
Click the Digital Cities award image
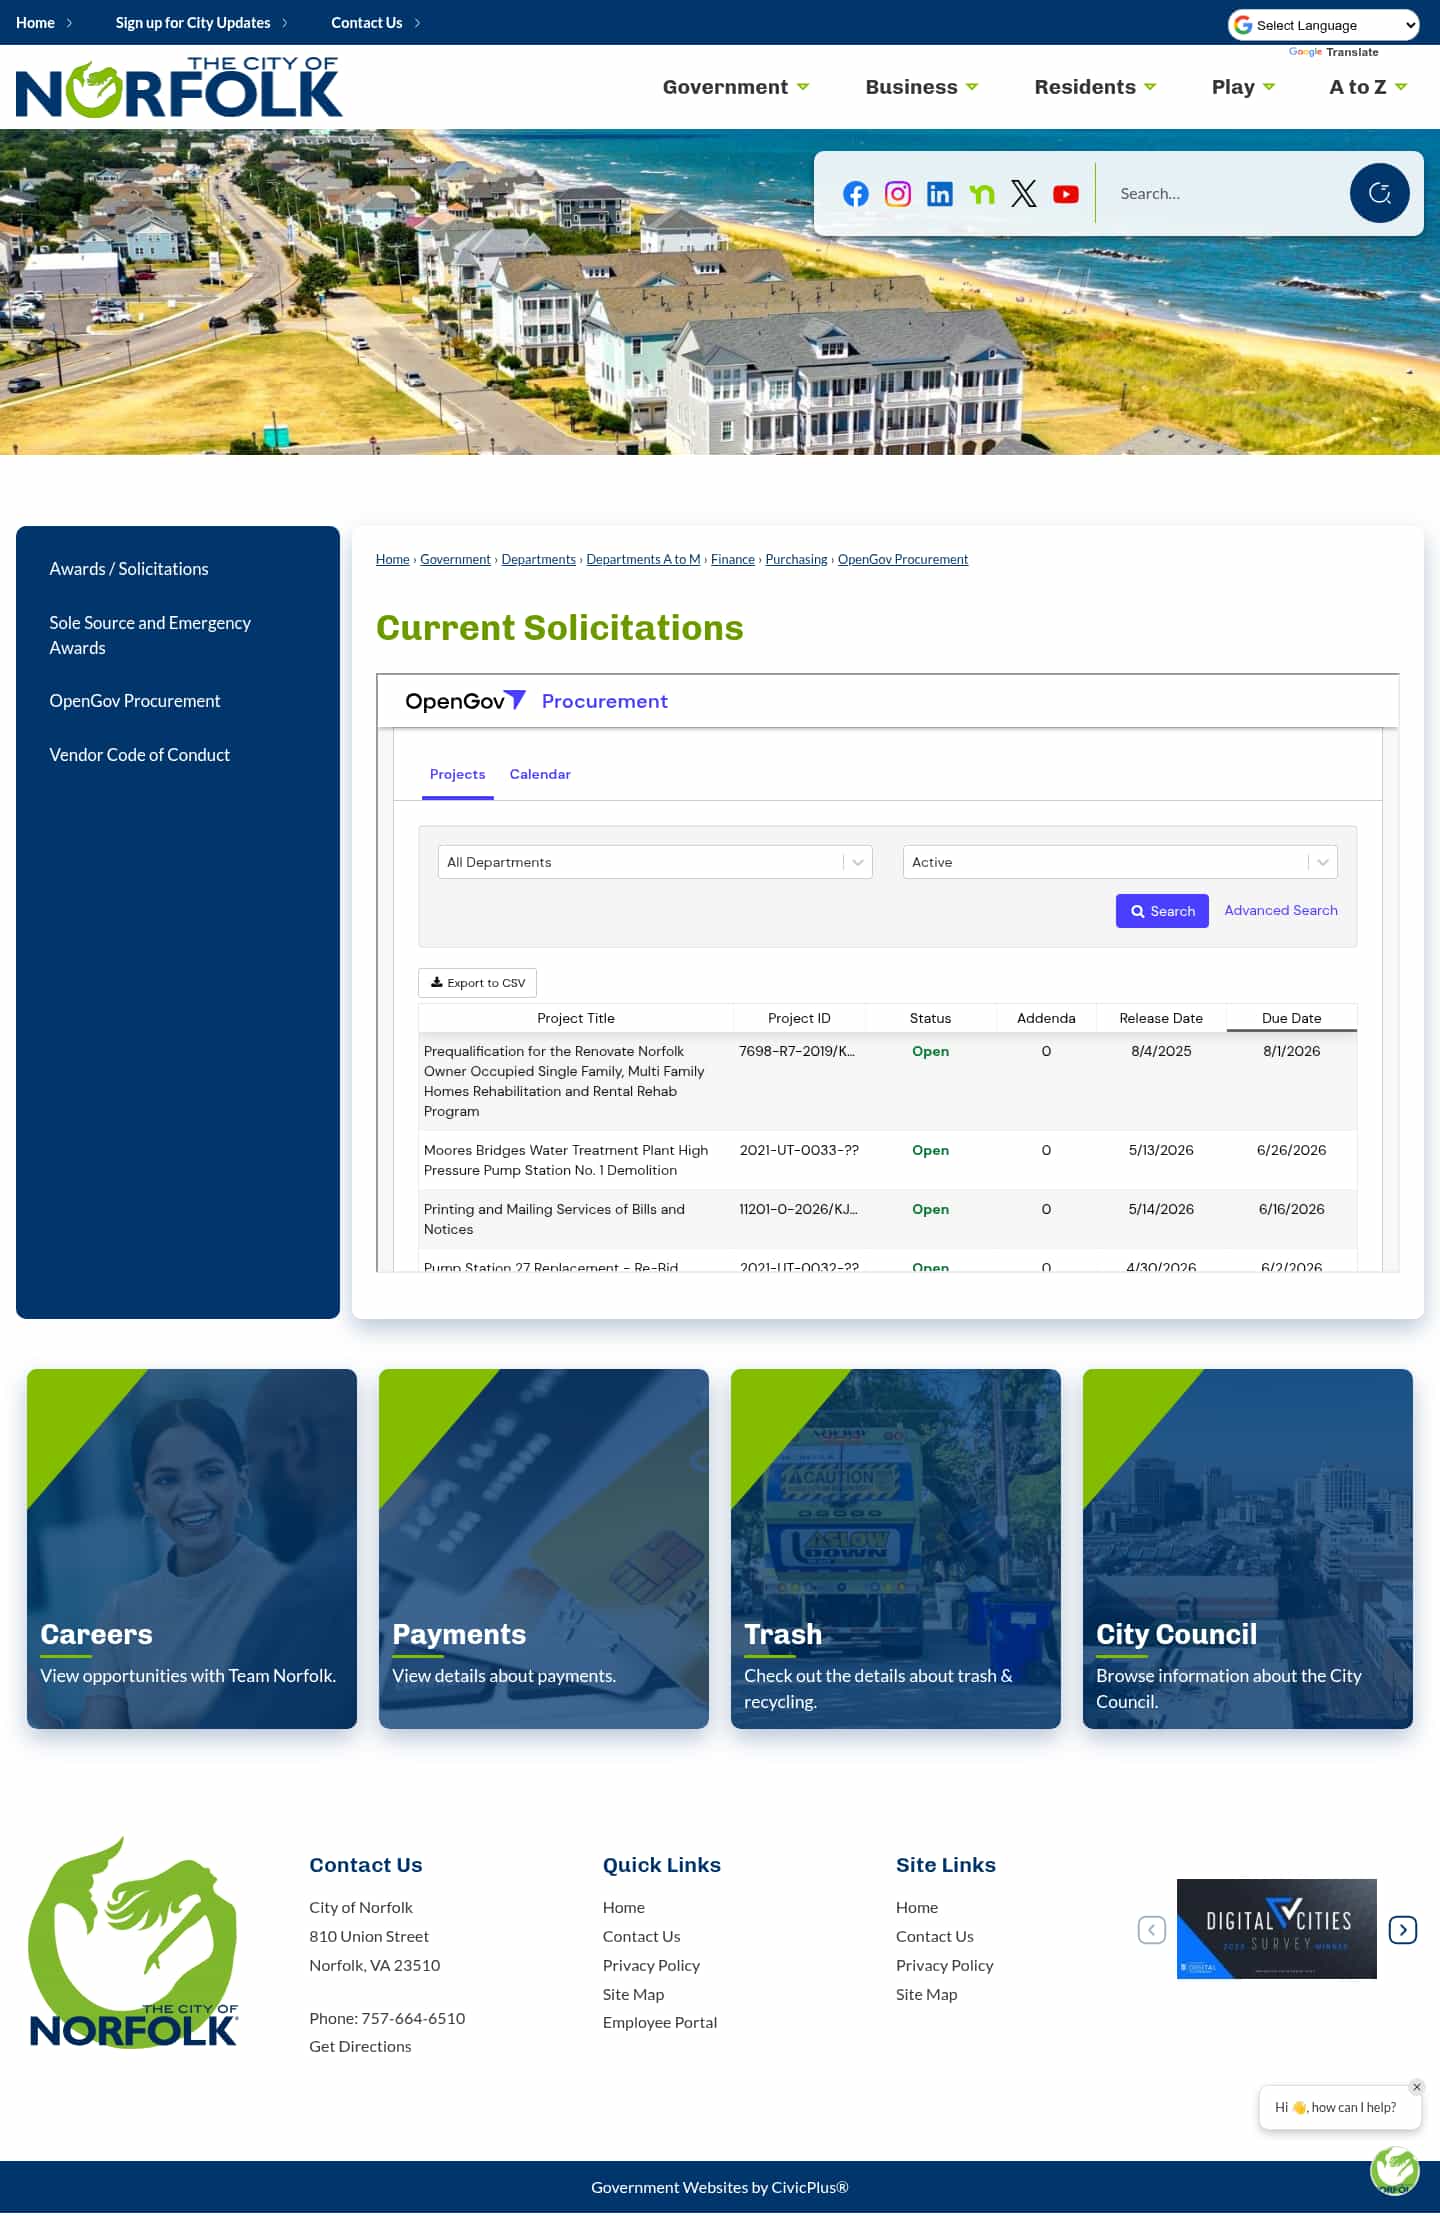[x=1277, y=1929]
